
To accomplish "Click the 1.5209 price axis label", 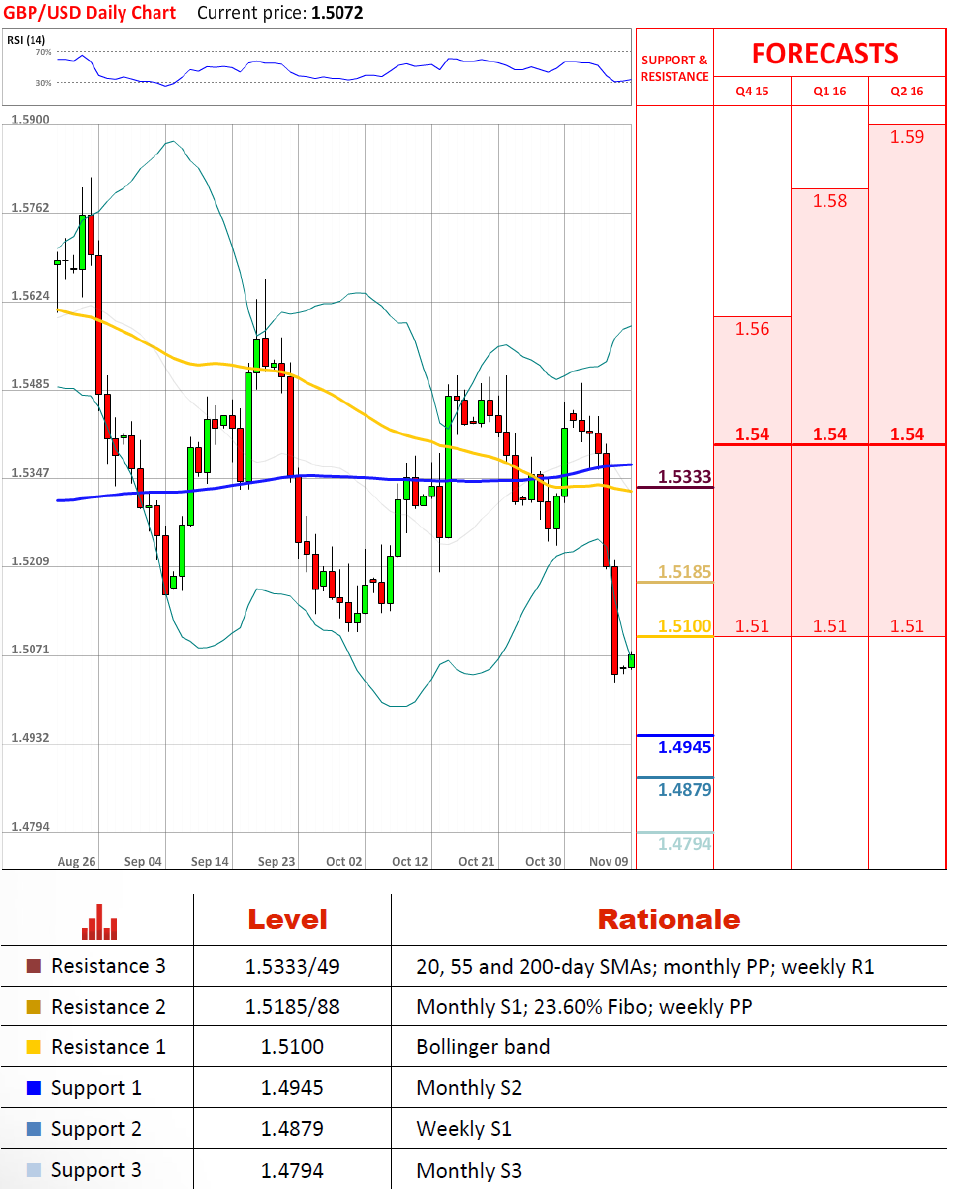I will tap(30, 561).
